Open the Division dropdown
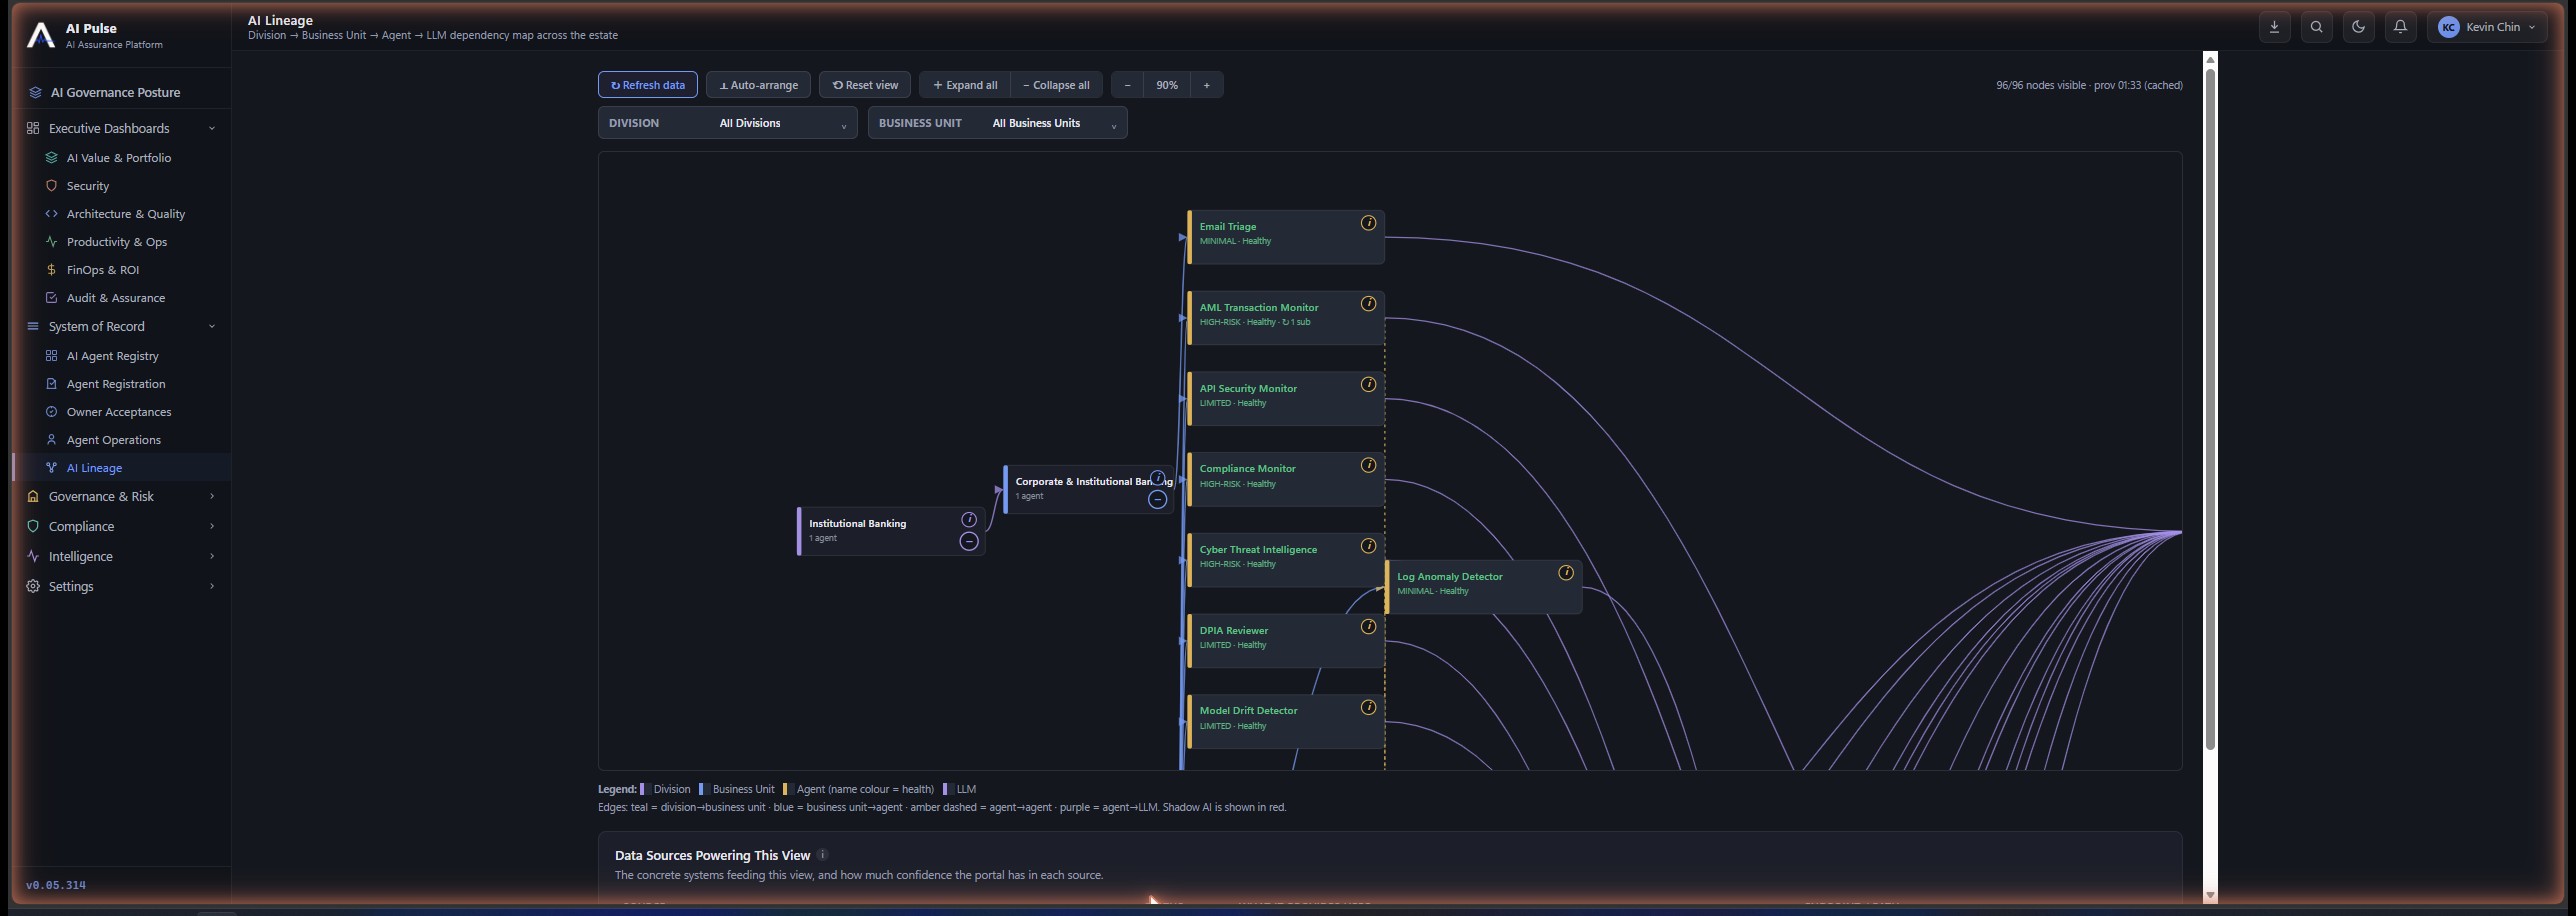This screenshot has height=916, width=2576. 727,123
